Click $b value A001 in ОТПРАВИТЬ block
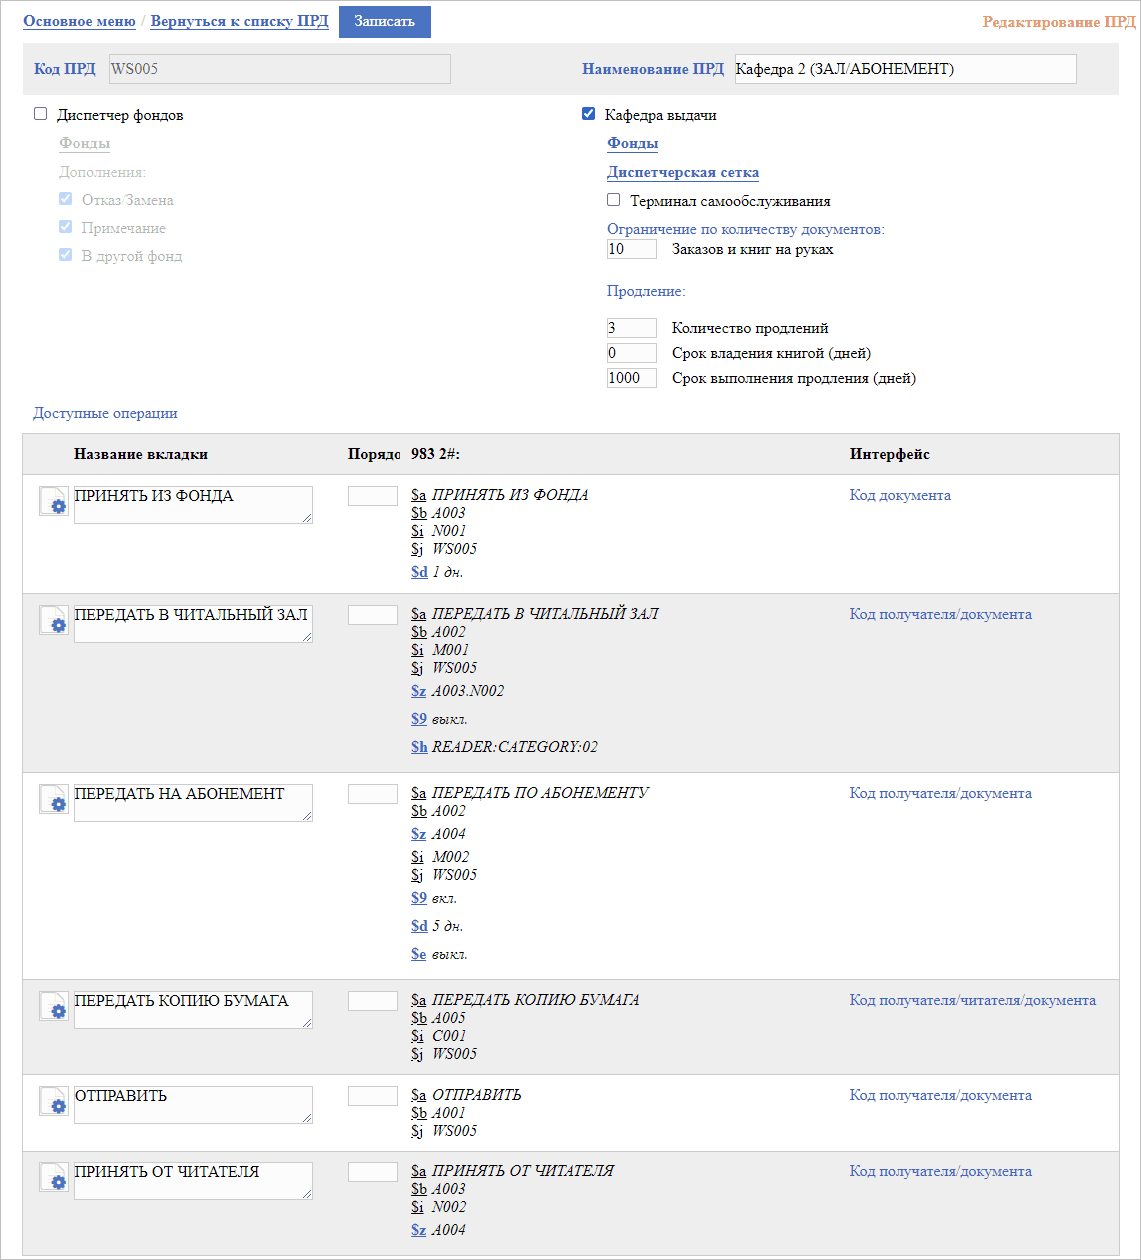The image size is (1141, 1260). click(449, 1113)
